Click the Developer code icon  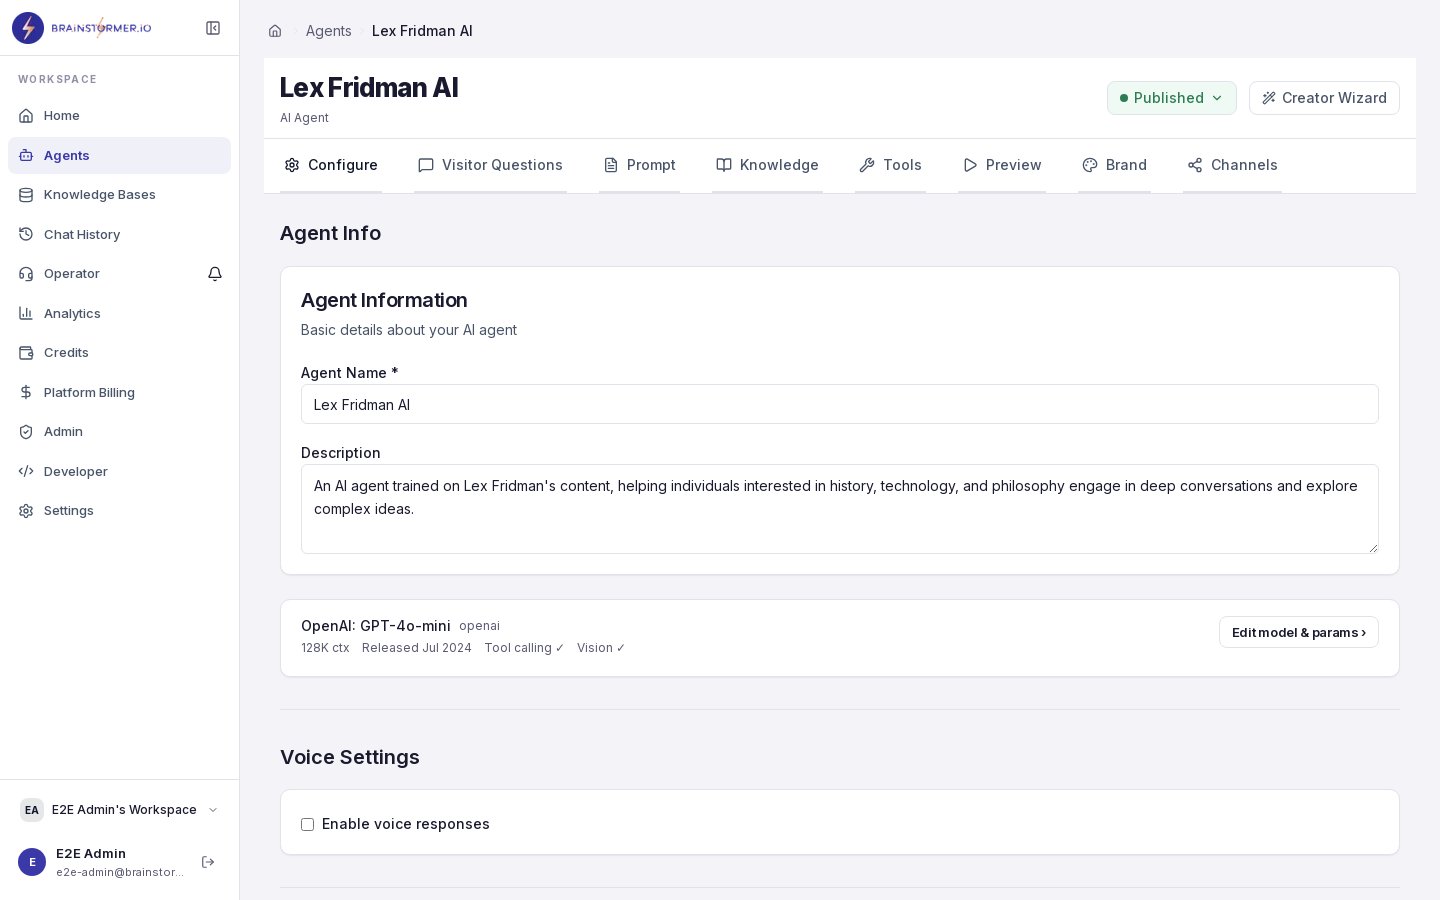coord(26,471)
